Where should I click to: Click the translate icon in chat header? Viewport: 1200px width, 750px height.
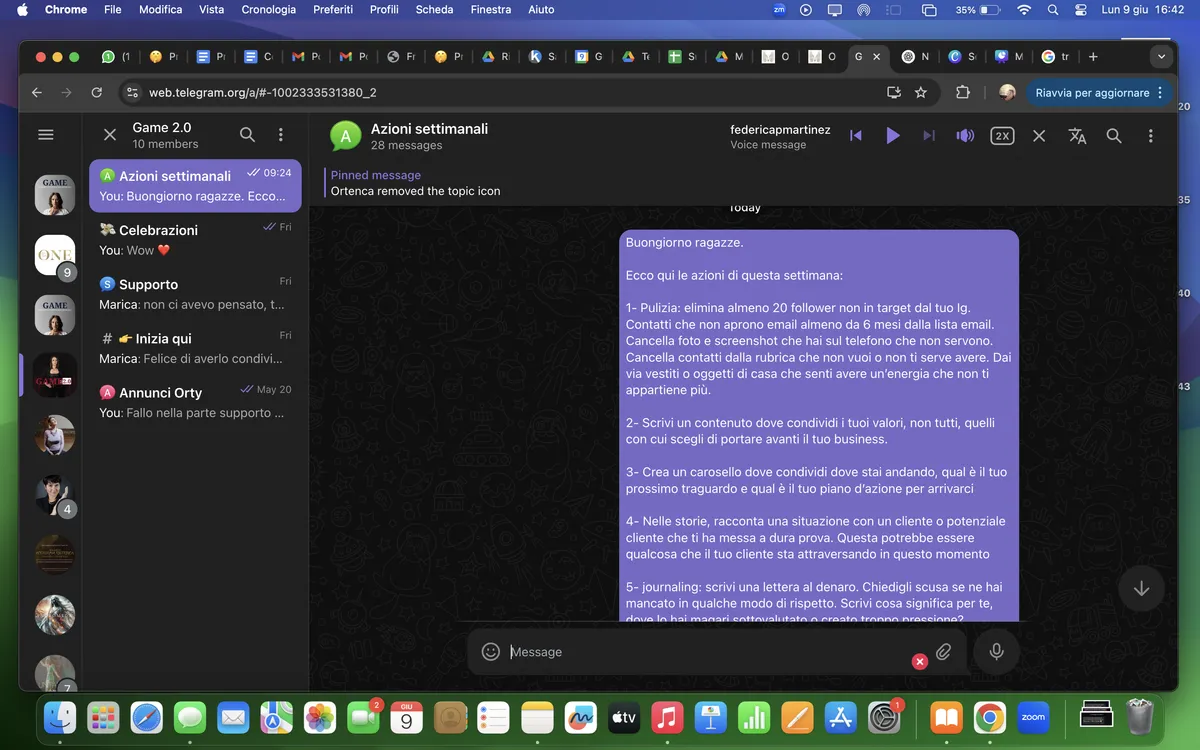[1077, 136]
